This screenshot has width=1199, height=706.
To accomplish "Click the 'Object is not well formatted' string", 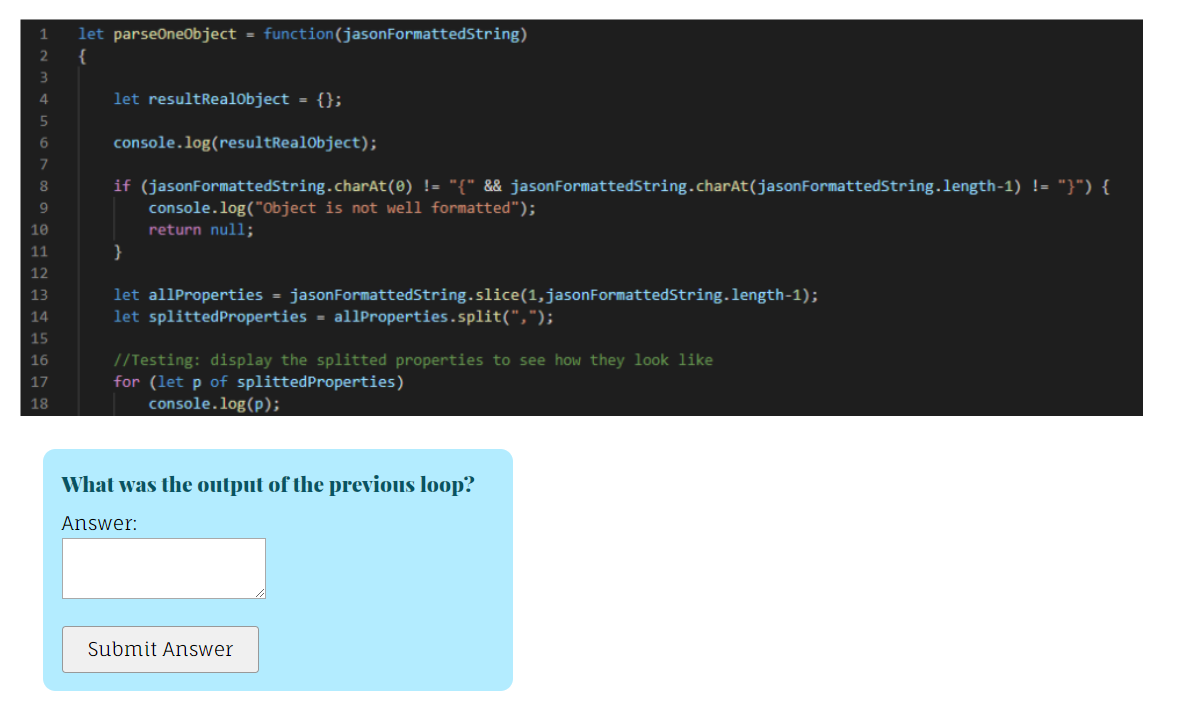I will tap(387, 208).
